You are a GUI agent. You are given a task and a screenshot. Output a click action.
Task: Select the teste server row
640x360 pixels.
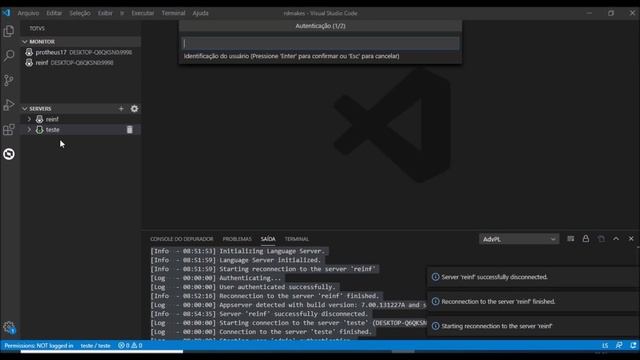tap(81, 129)
